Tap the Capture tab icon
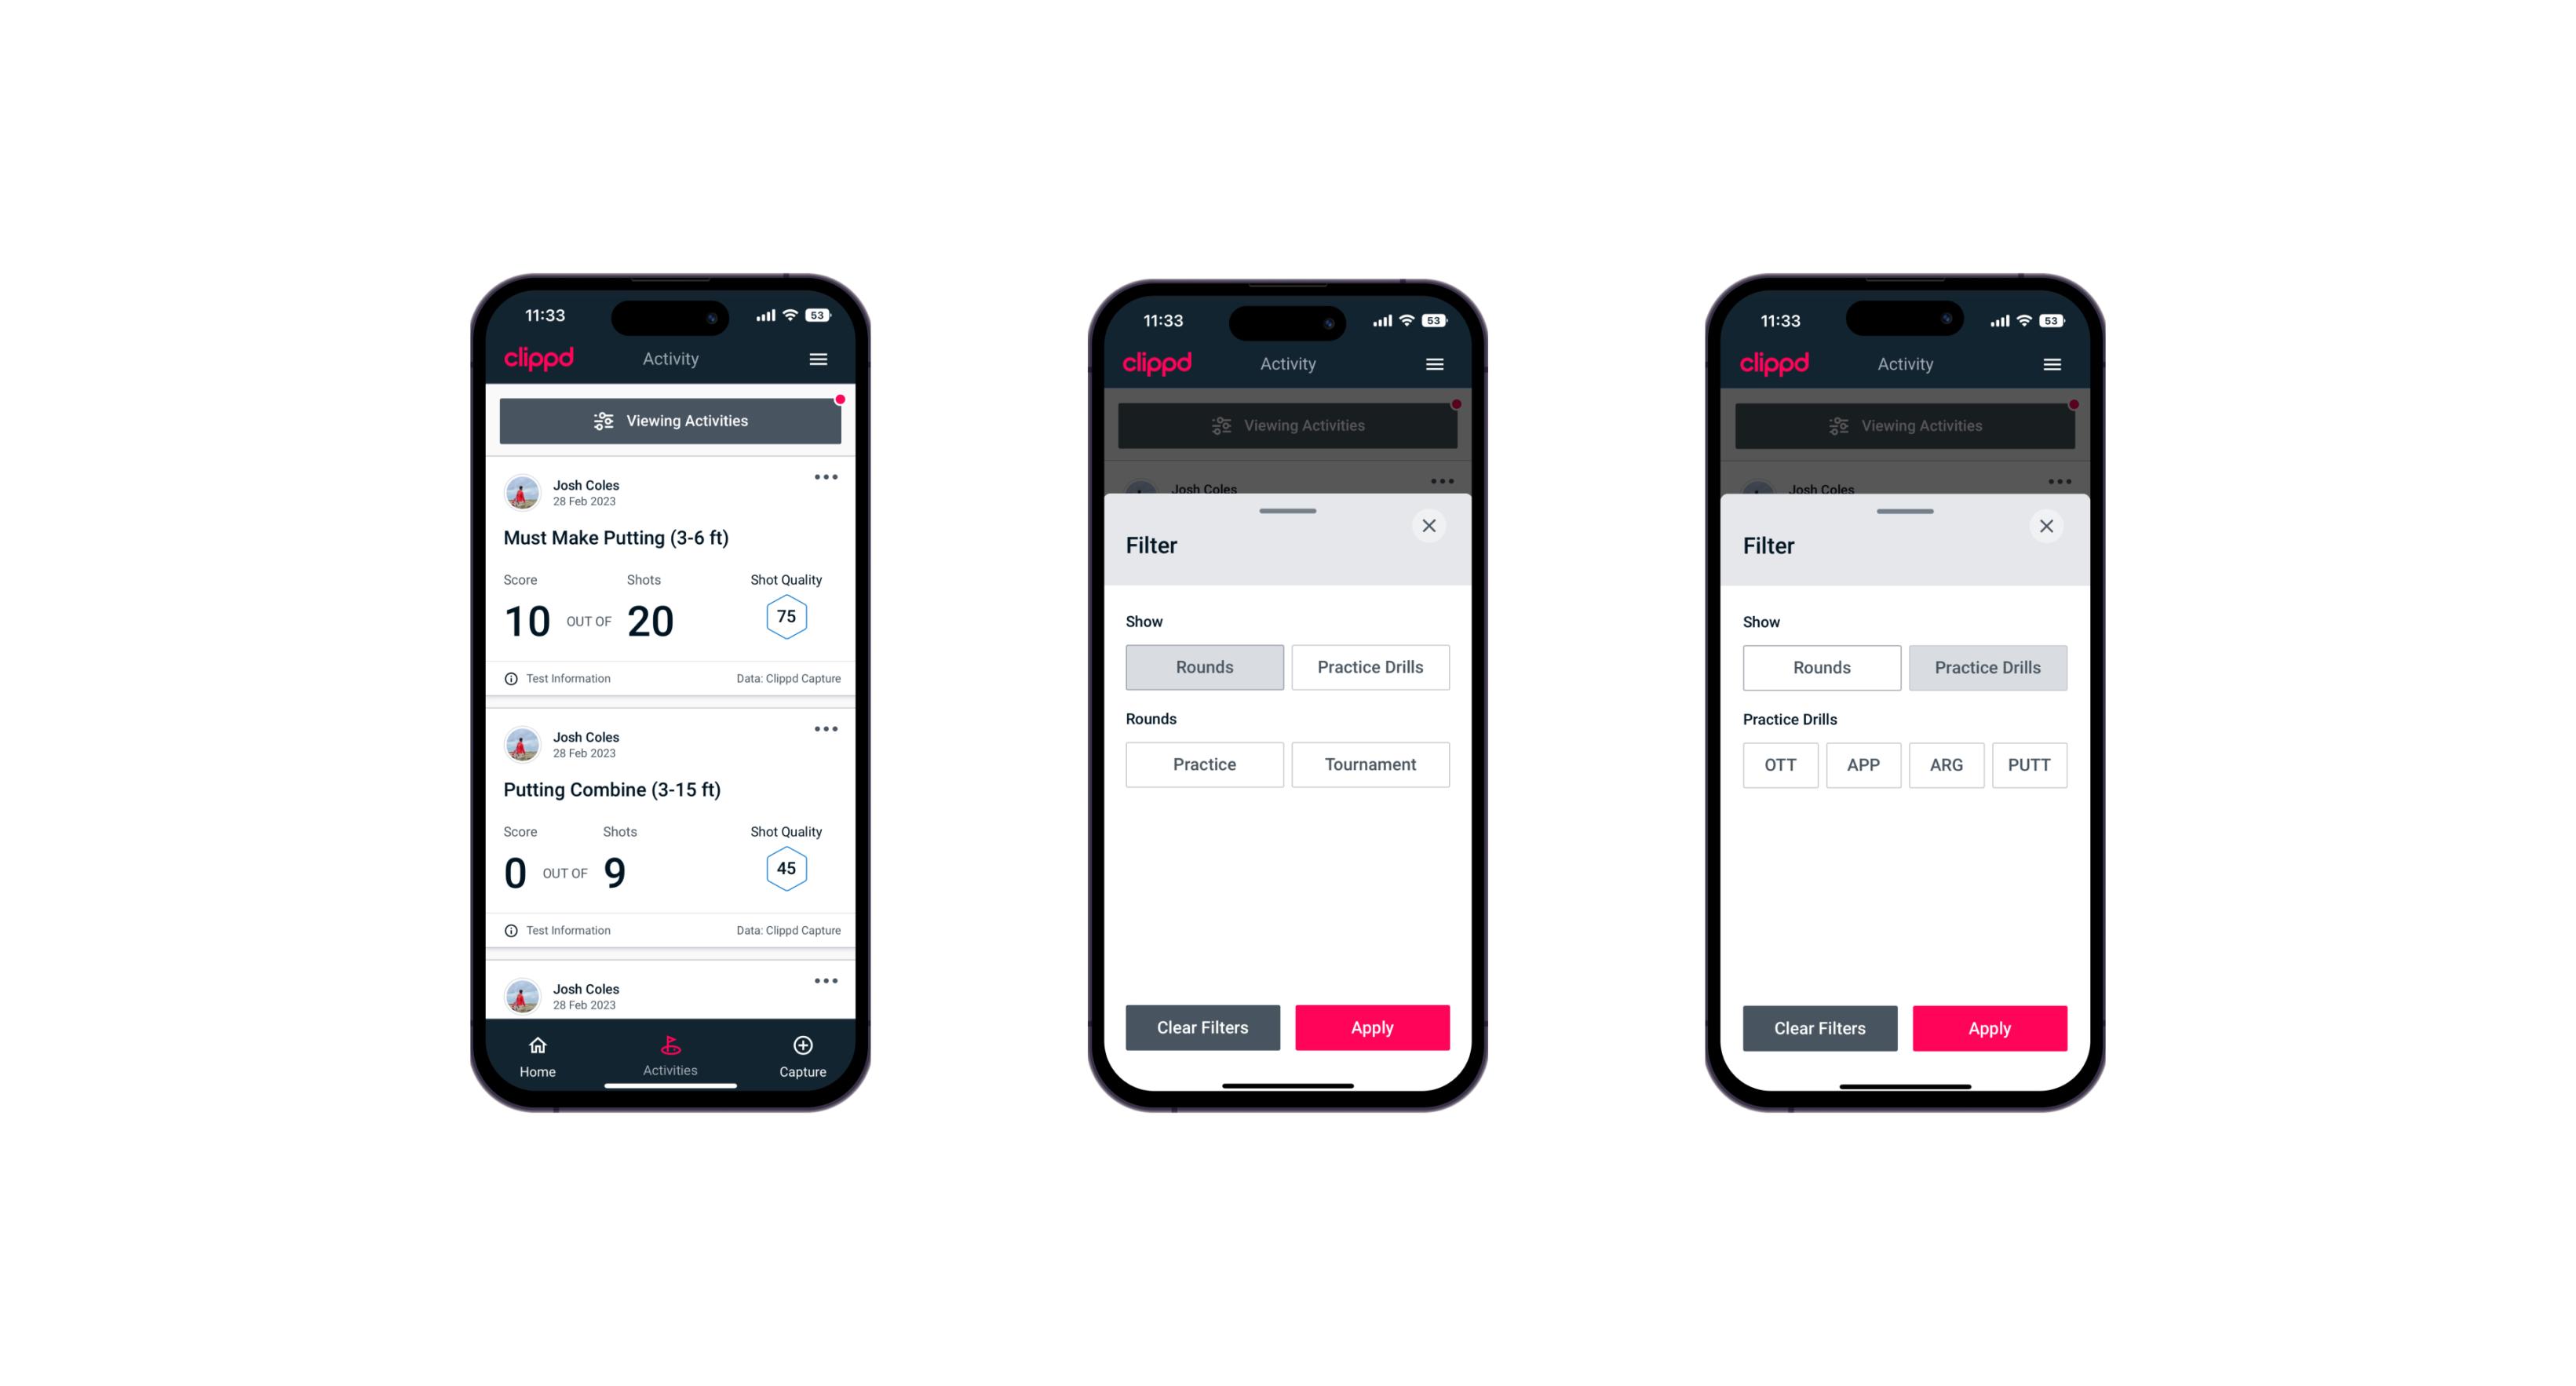 [804, 1046]
